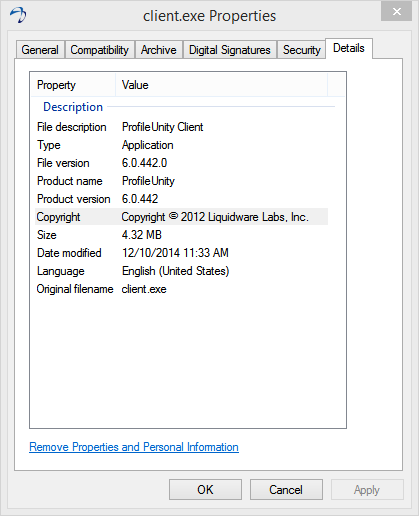Click the 6.0.442 product version value
This screenshot has height=516, width=419.
140,199
